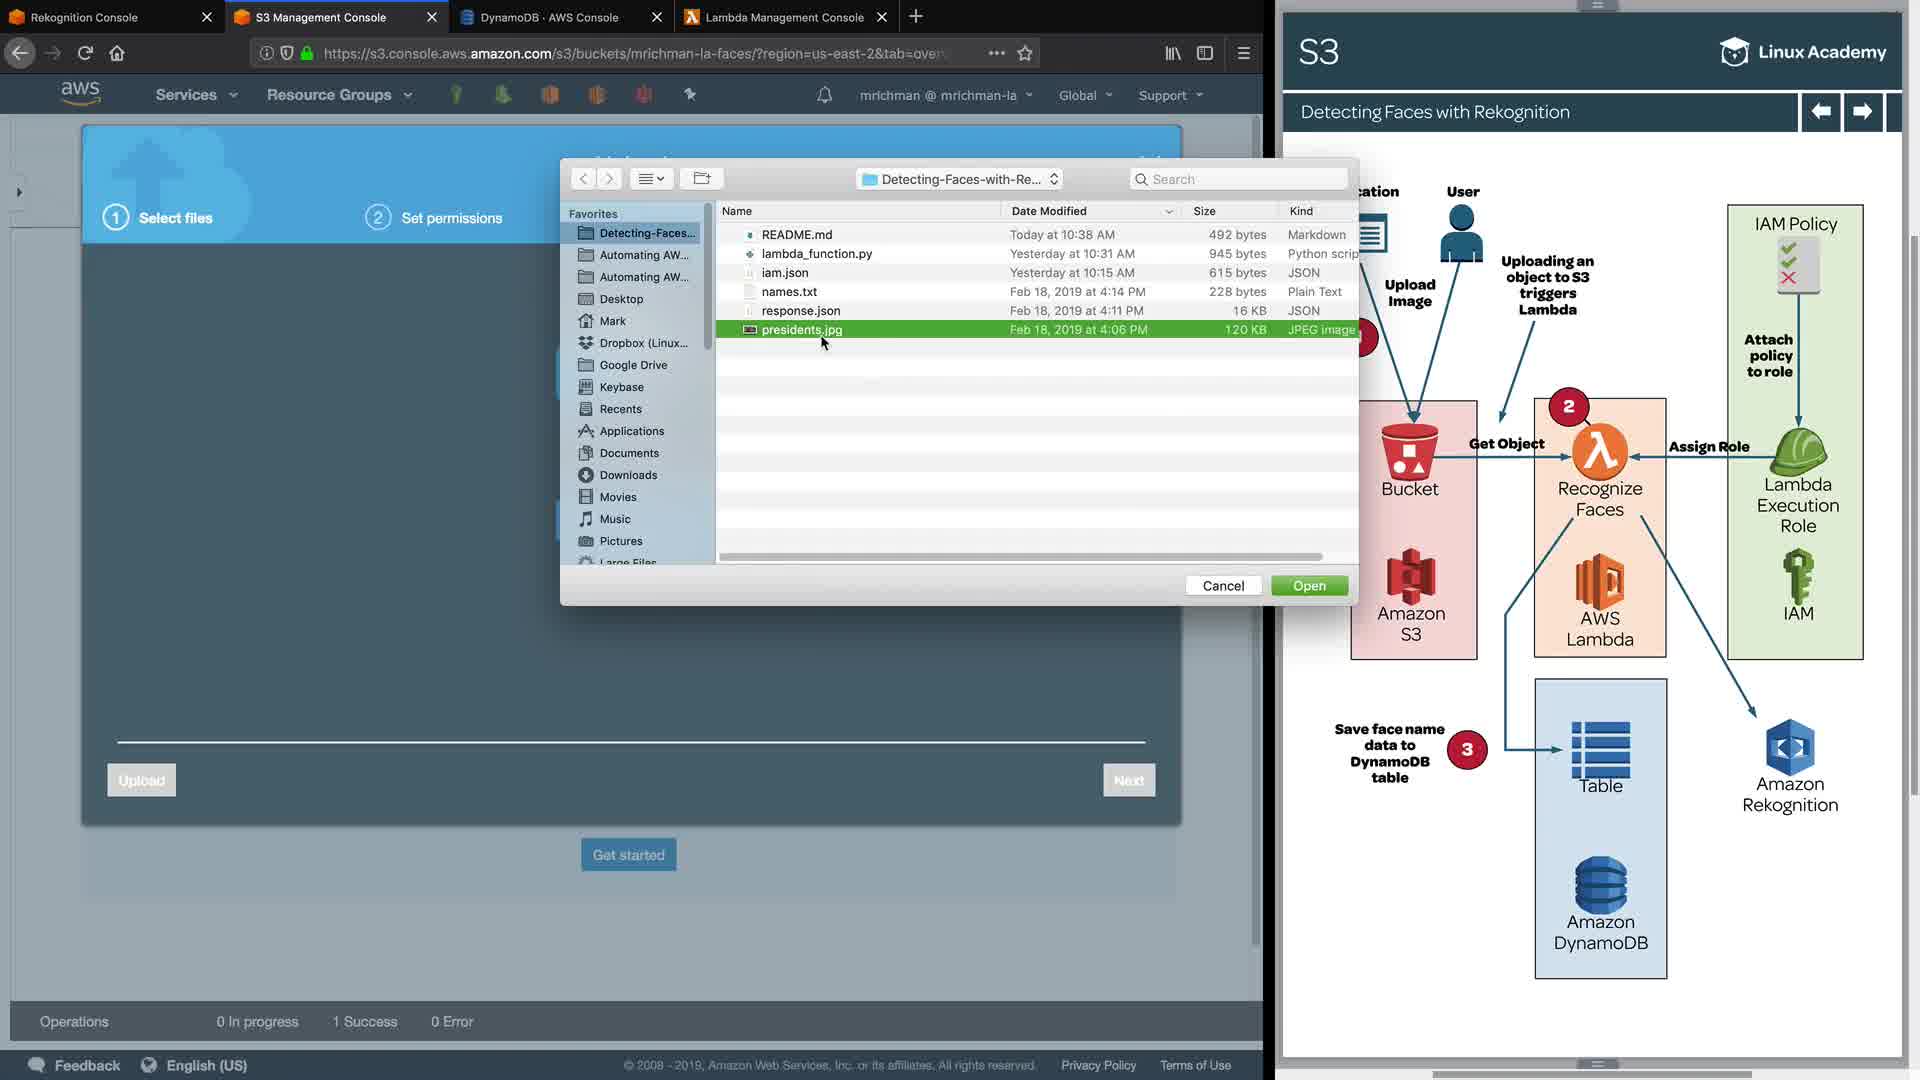Viewport: 1920px width, 1080px height.
Task: Click the new folder icon in file dialog
Action: pos(701,179)
